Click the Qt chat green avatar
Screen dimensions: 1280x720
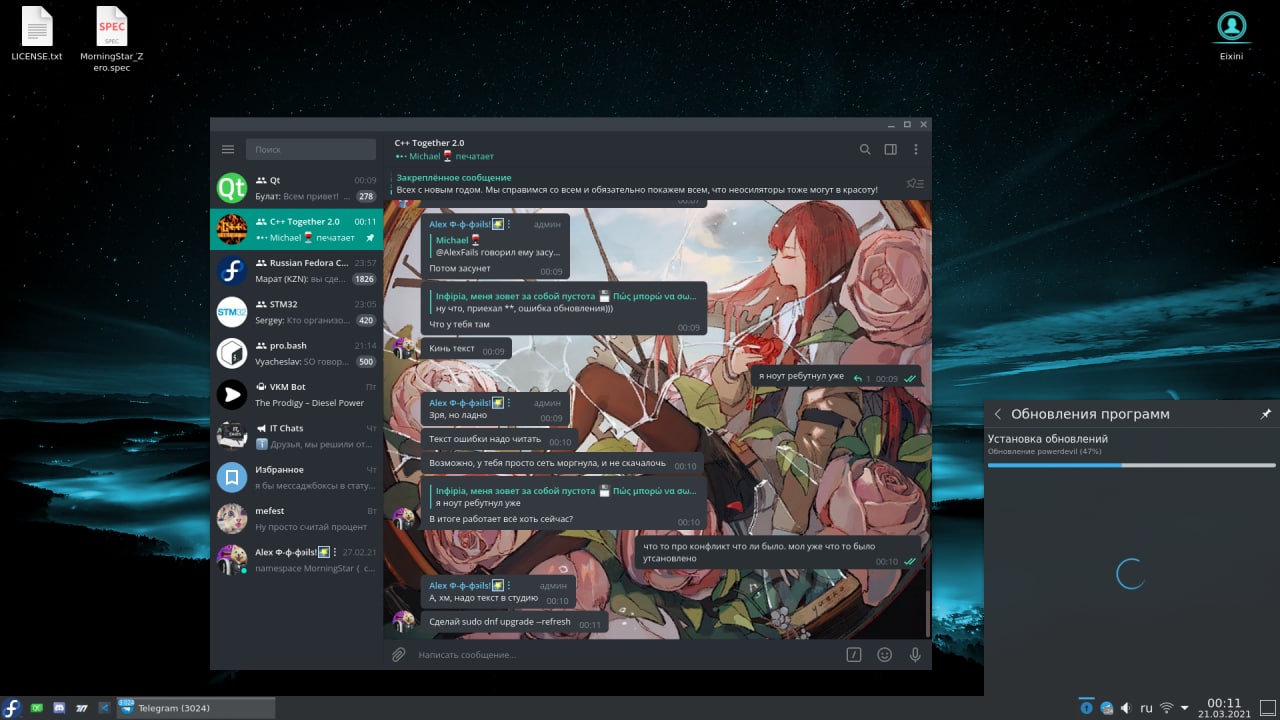point(232,188)
